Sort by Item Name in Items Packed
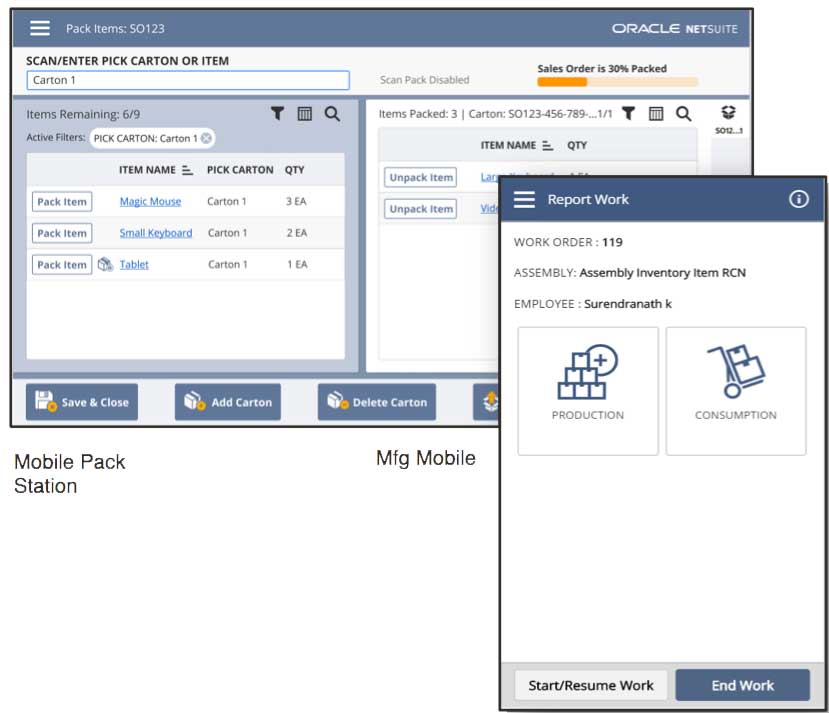Image resolution: width=829 pixels, height=713 pixels. pos(547,146)
